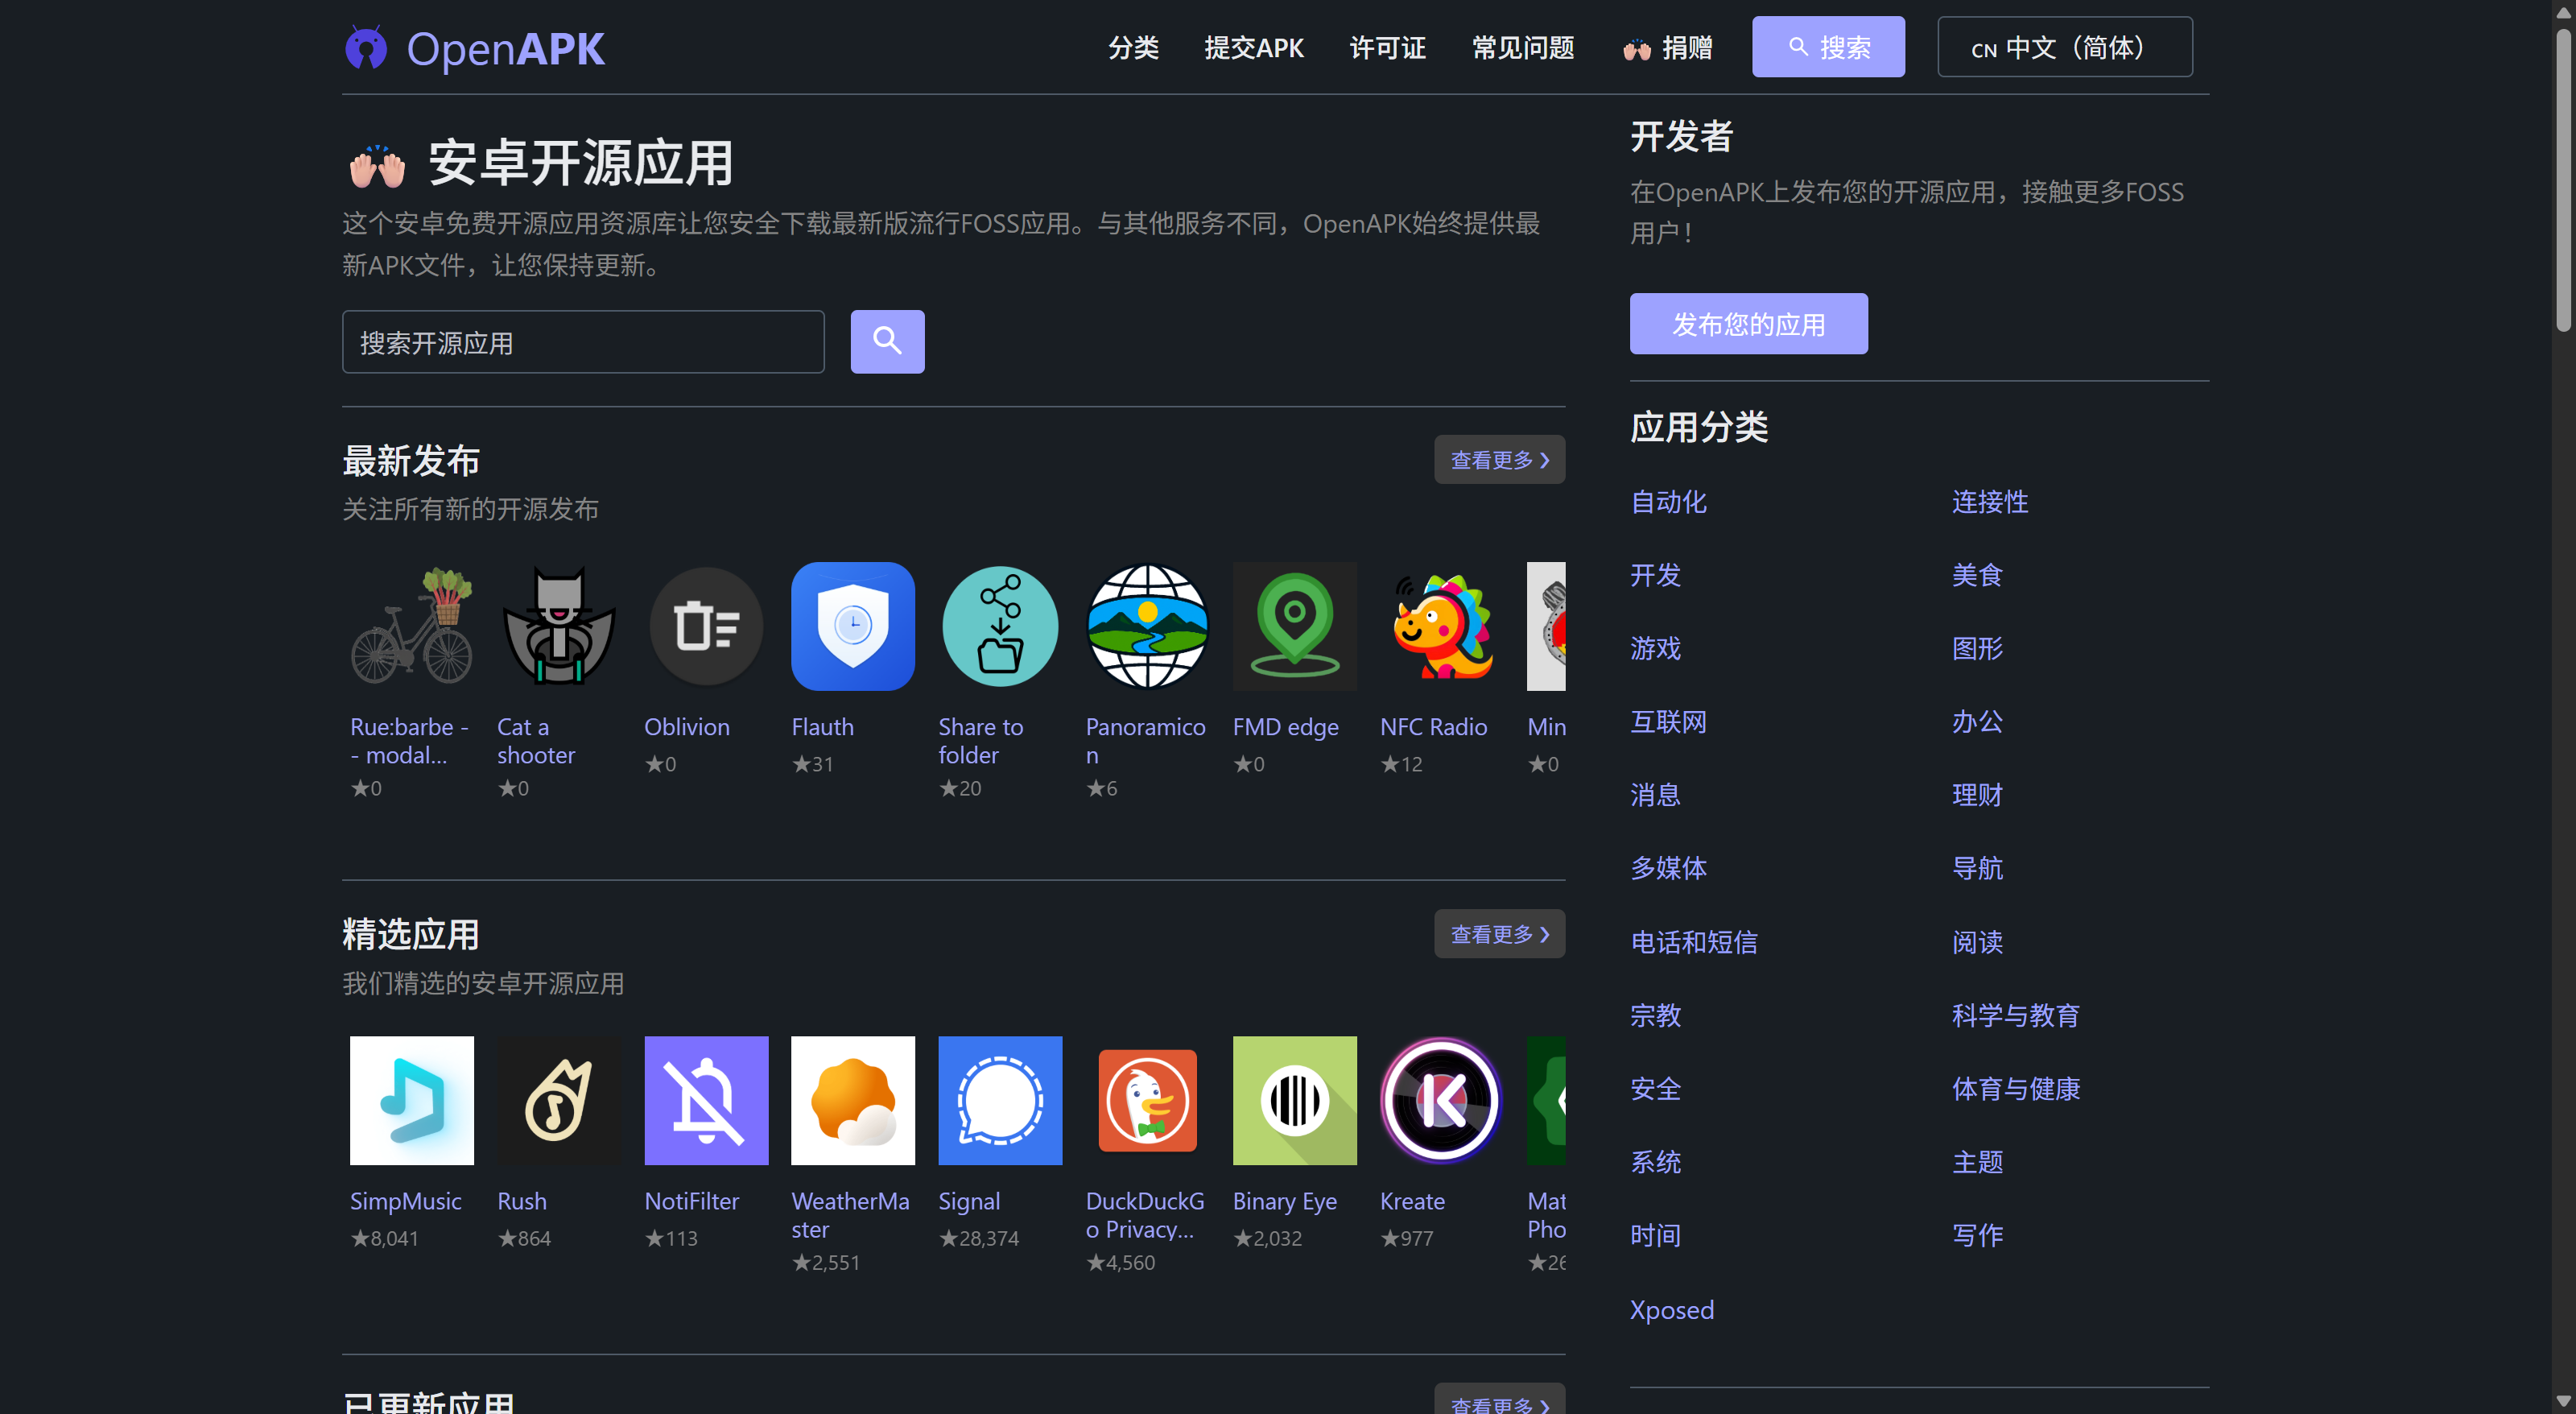Expand 查看更多 for 精选应用

coord(1498,933)
